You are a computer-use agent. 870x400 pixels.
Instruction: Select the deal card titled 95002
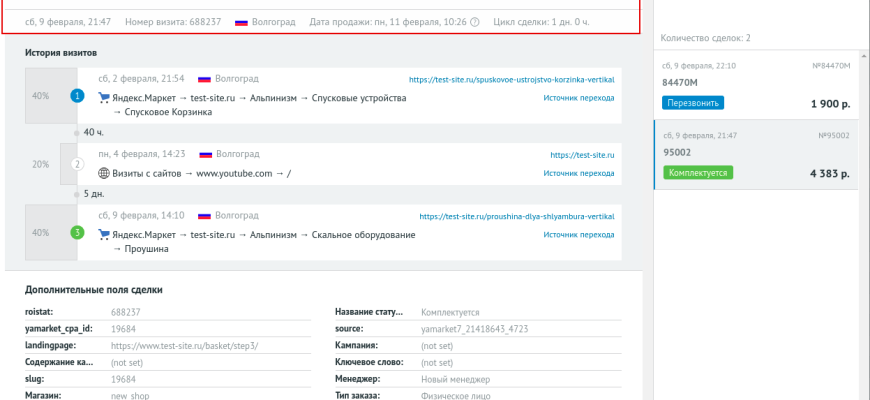pyautogui.click(x=755, y=153)
